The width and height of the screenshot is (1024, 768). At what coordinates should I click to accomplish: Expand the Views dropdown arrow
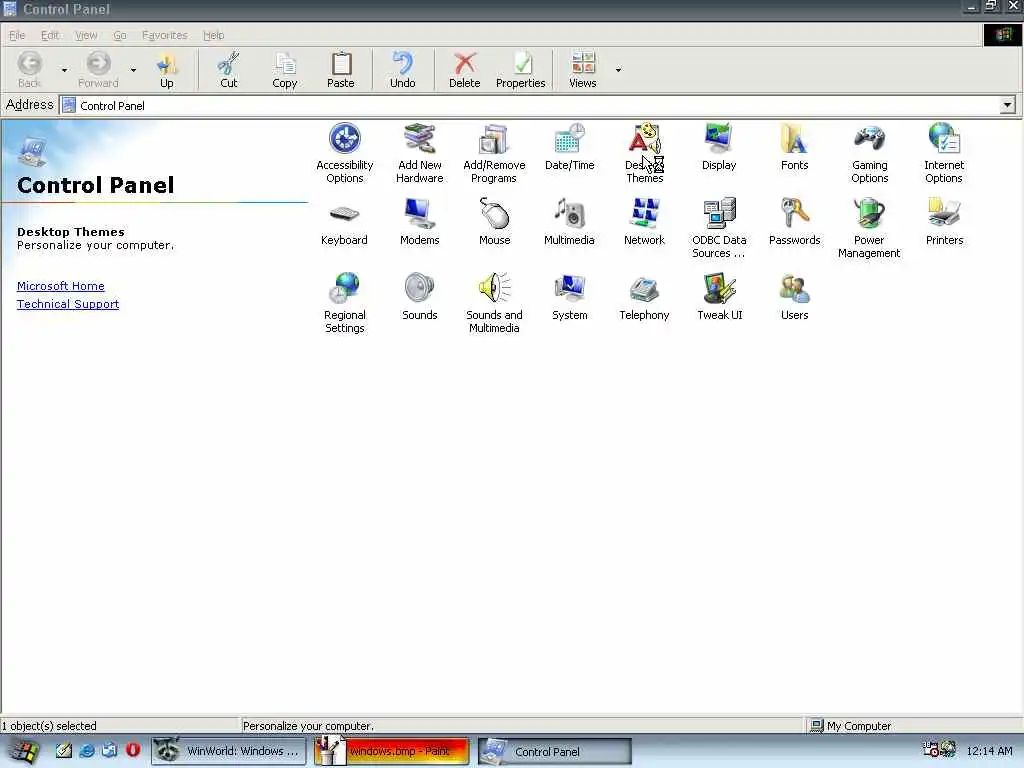coord(618,70)
